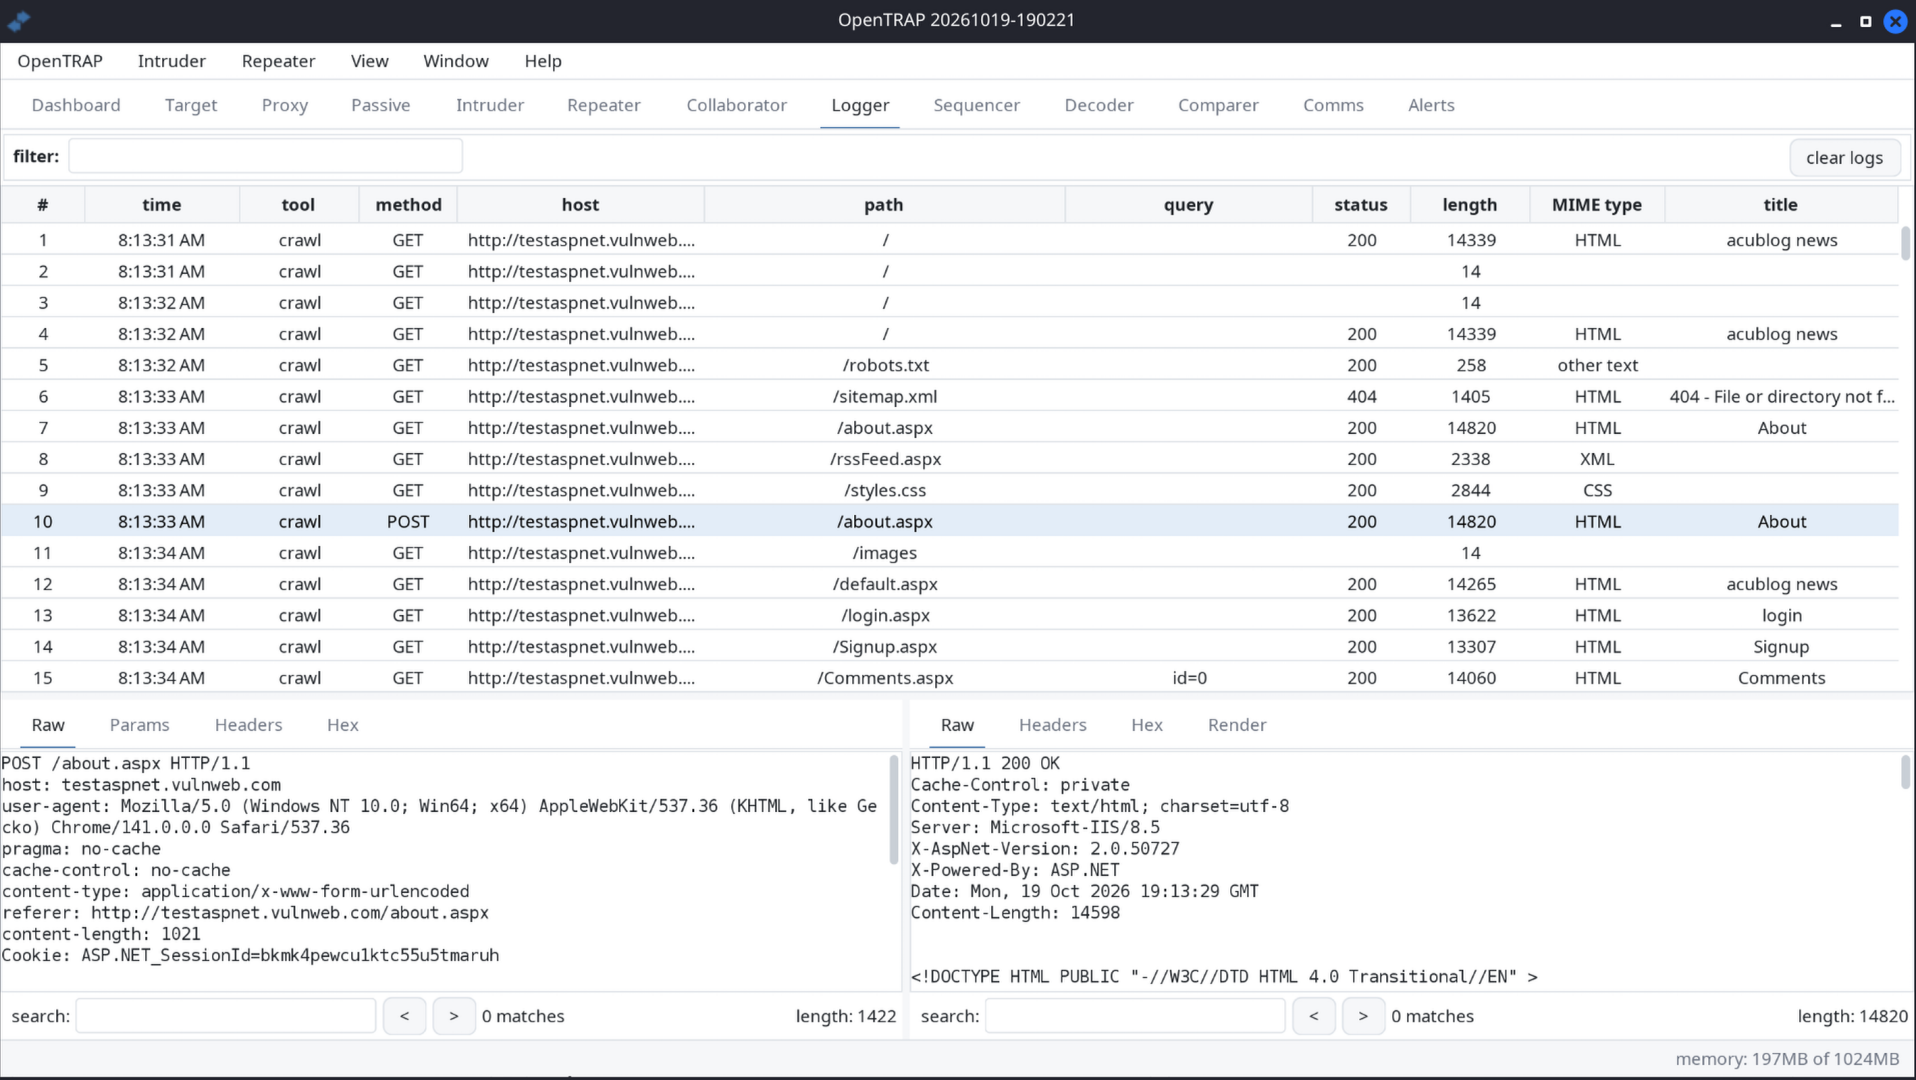The height and width of the screenshot is (1080, 1916).
Task: Select the /robots.txt log row
Action: (x=950, y=365)
